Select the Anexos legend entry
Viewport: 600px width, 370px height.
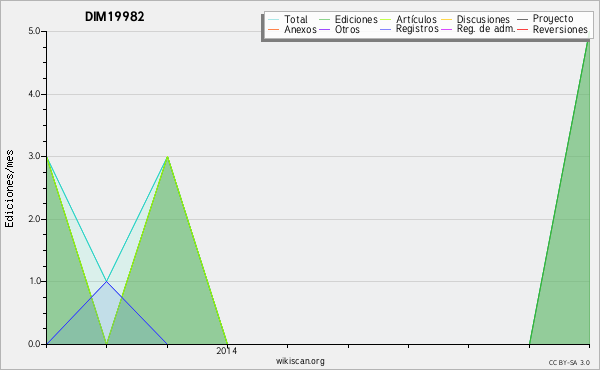pyautogui.click(x=292, y=29)
